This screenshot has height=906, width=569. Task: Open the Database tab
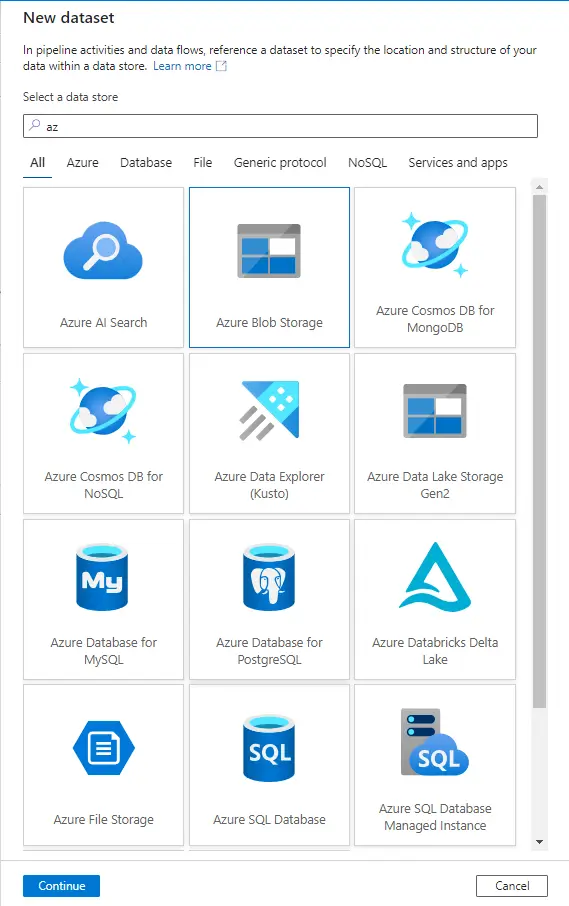[146, 162]
